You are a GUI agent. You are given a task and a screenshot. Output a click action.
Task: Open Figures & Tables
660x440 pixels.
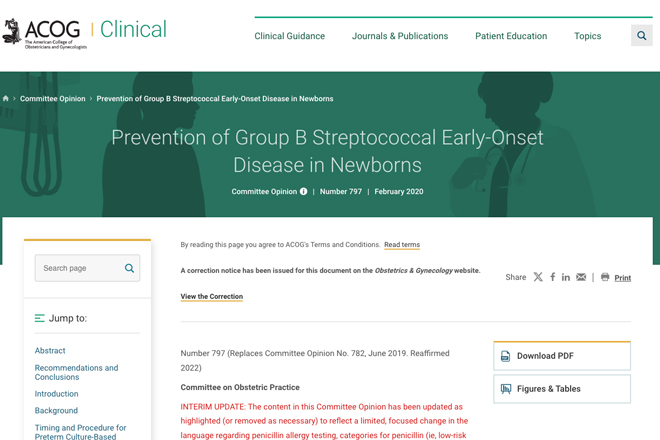(x=562, y=389)
